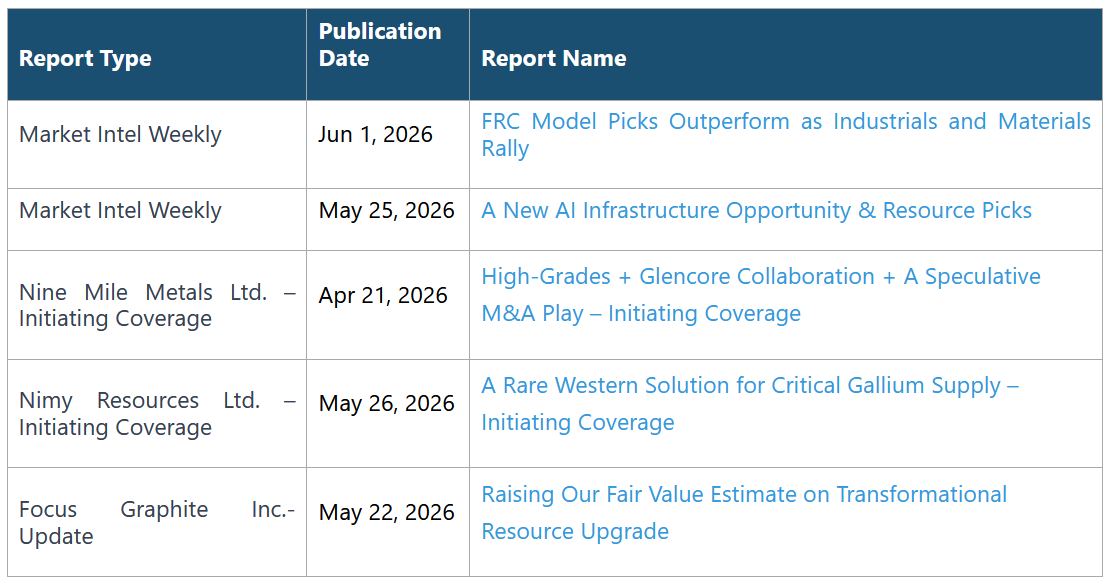Open A New AI Infrastructure Opportunity report
Viewport: 1112px width, 582px height.
tap(756, 211)
